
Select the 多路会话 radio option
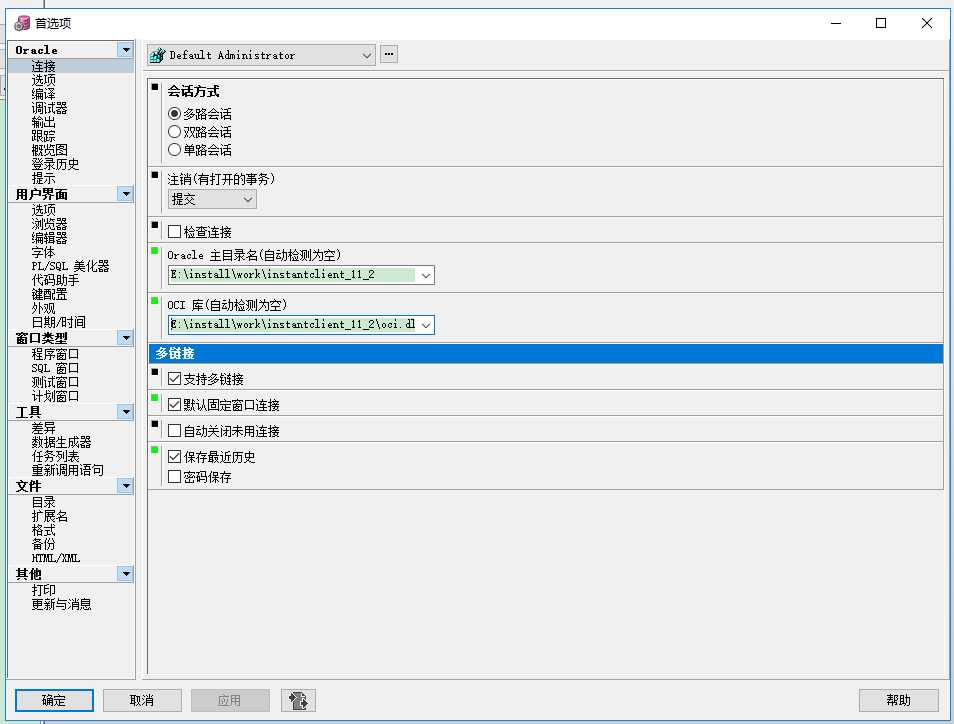coord(174,114)
